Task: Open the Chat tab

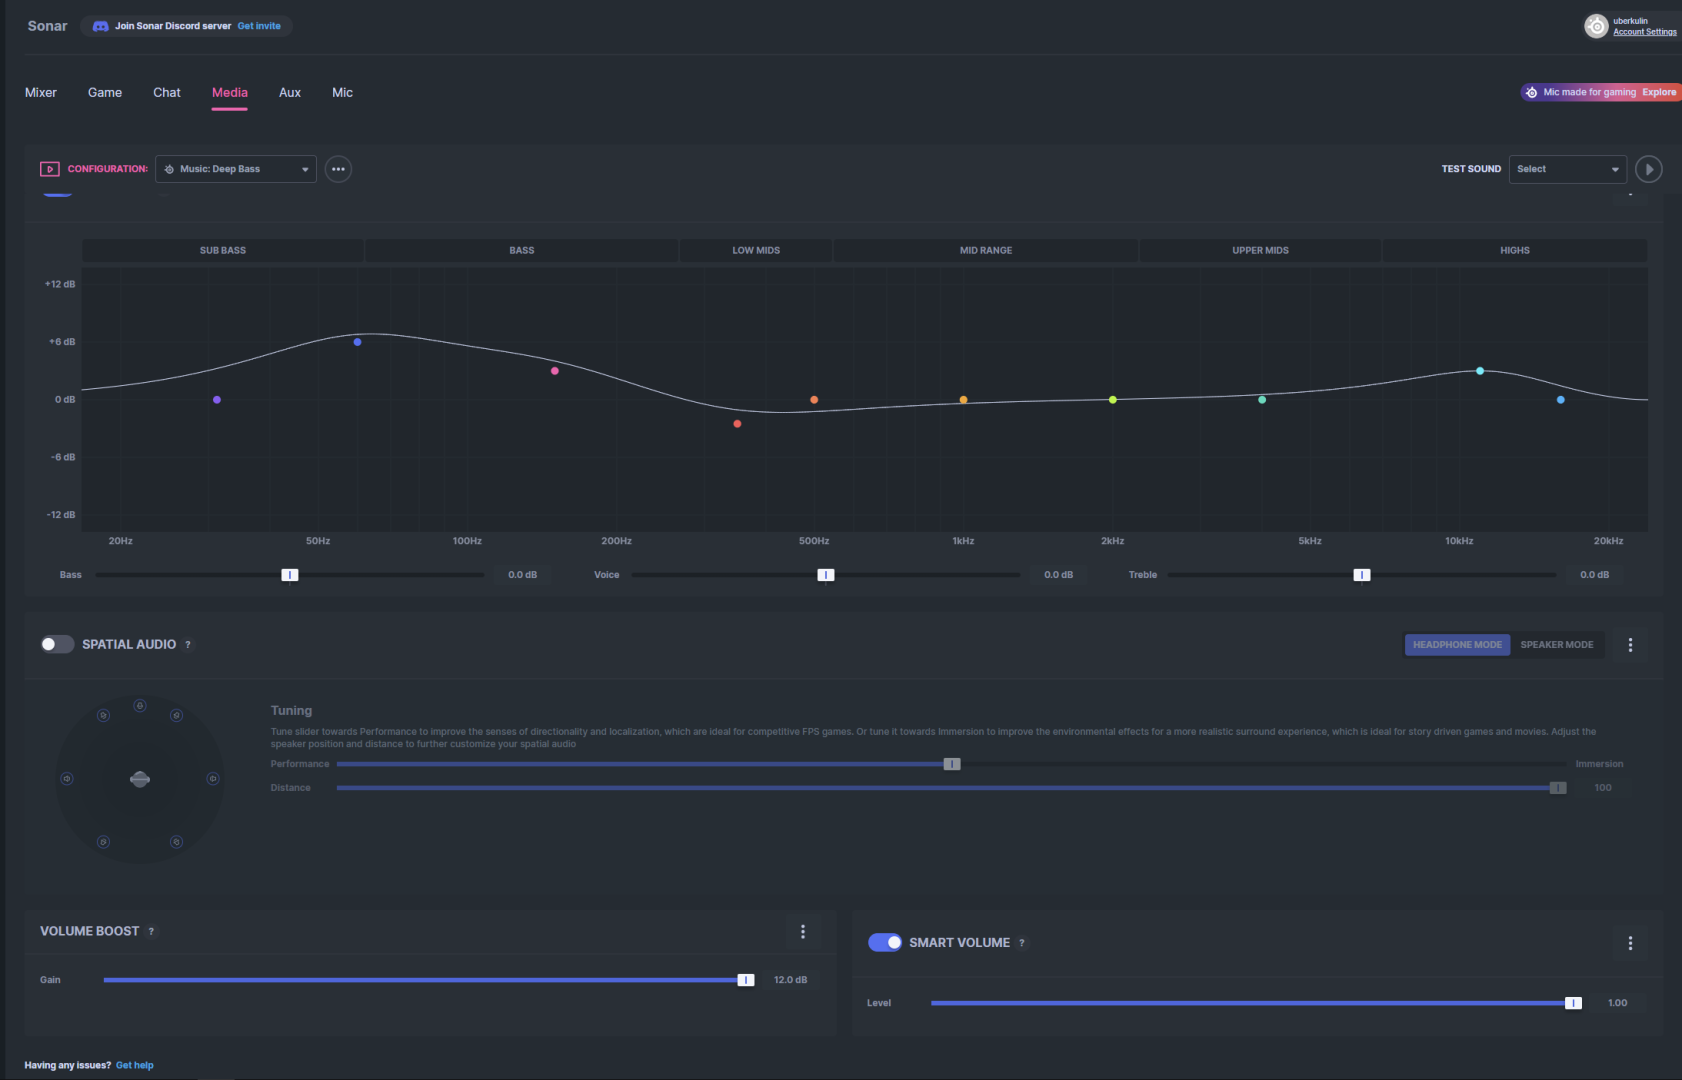Action: click(167, 93)
